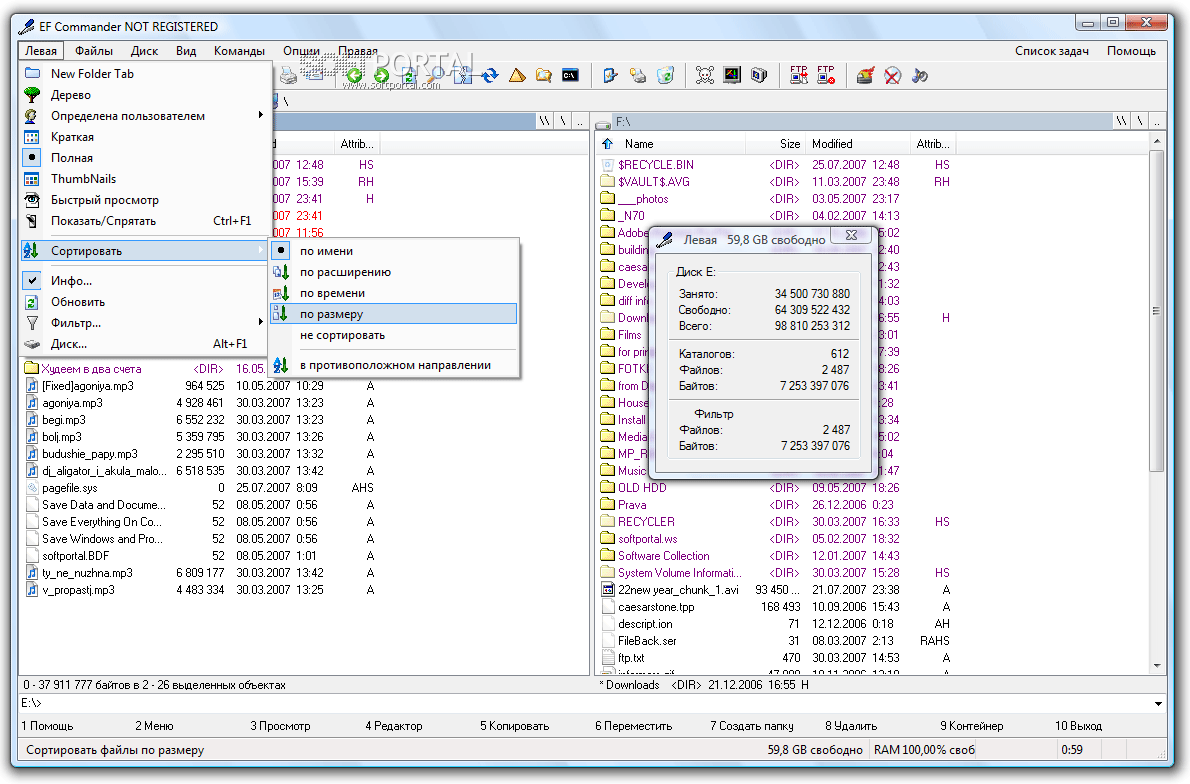1190x784 pixels.
Task: Click the FTP connect toolbar icon
Action: tap(798, 75)
